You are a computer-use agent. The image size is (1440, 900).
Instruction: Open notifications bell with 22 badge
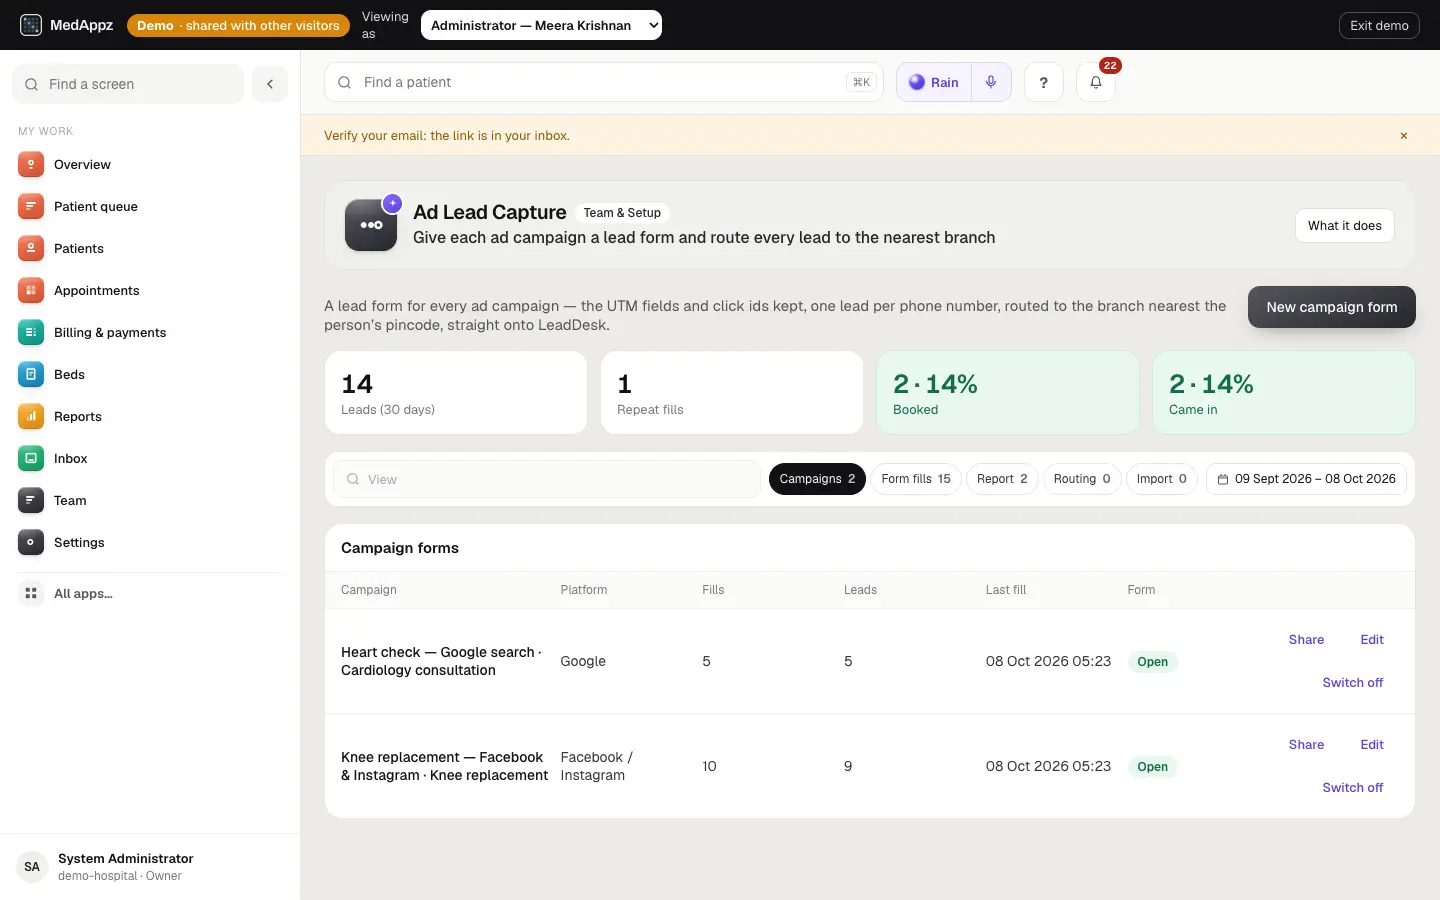pyautogui.click(x=1096, y=83)
